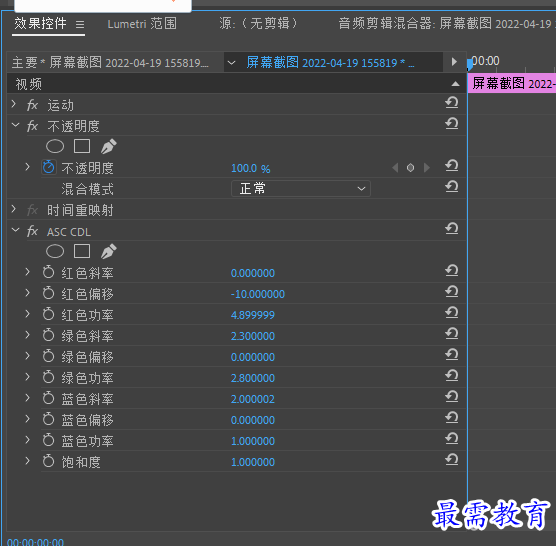556x546 pixels.
Task: Expand the 时间重映射 effect
Action: pyautogui.click(x=14, y=209)
